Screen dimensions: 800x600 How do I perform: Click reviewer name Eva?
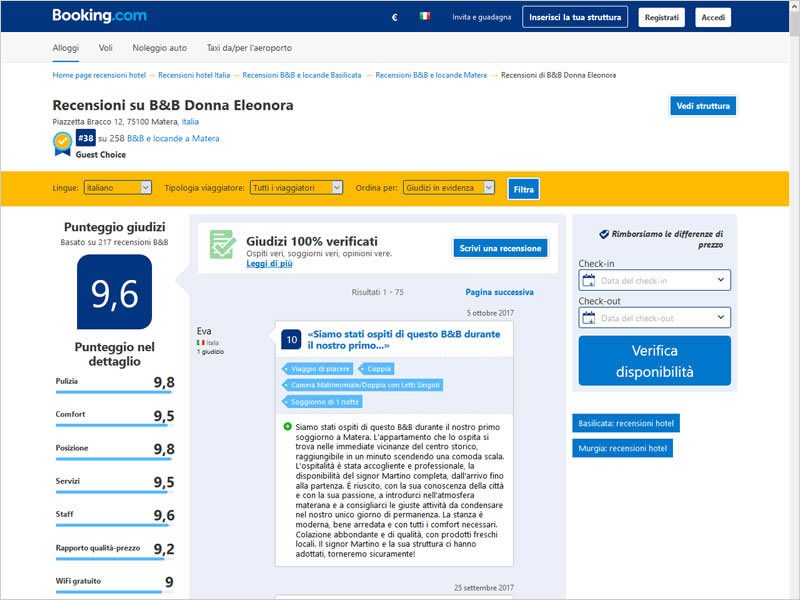[204, 331]
